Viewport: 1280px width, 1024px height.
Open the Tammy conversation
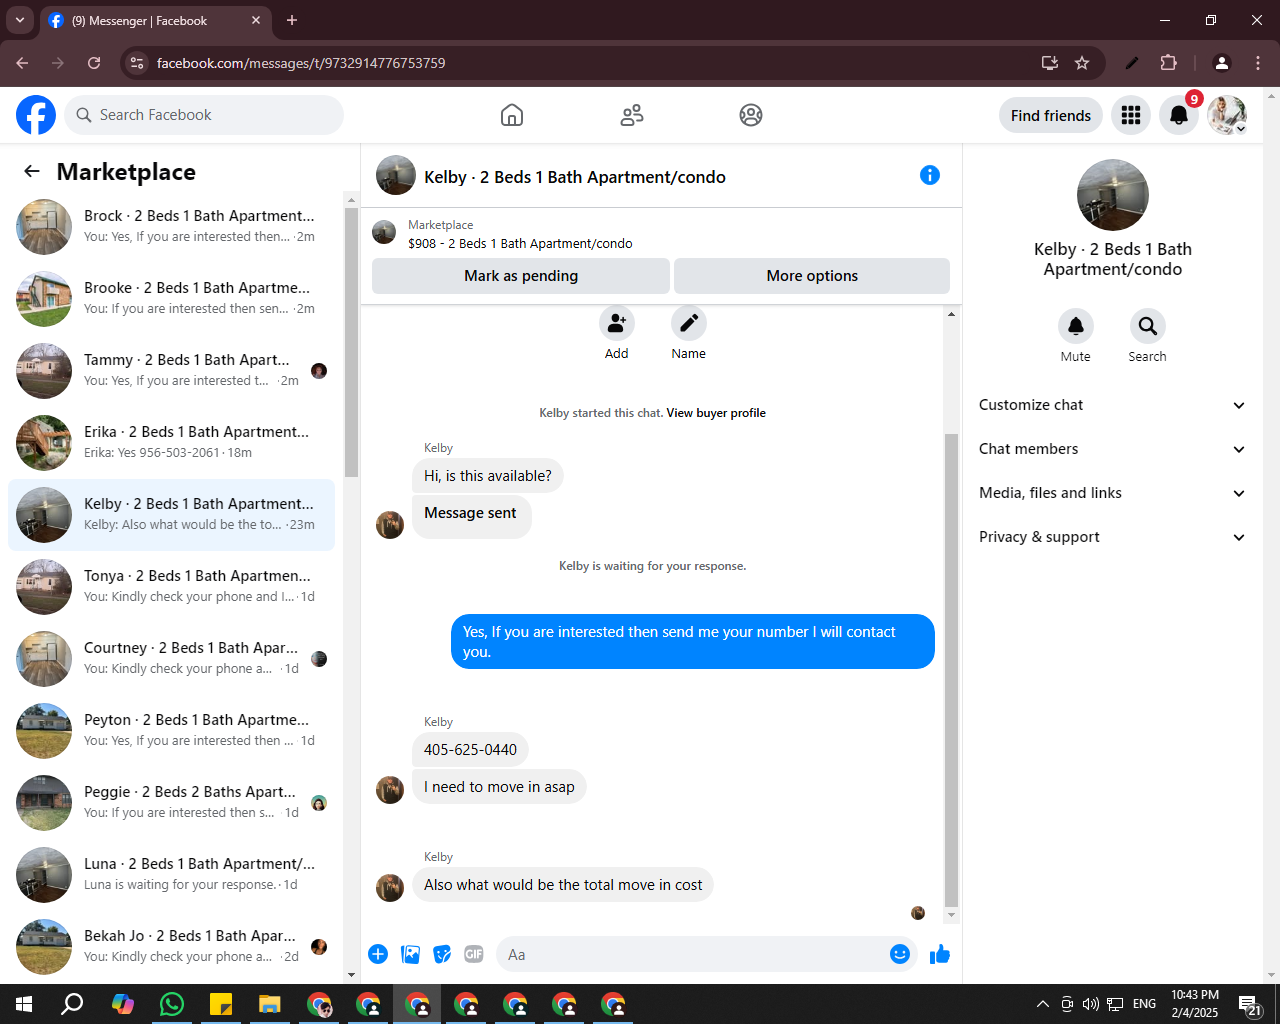click(x=171, y=371)
